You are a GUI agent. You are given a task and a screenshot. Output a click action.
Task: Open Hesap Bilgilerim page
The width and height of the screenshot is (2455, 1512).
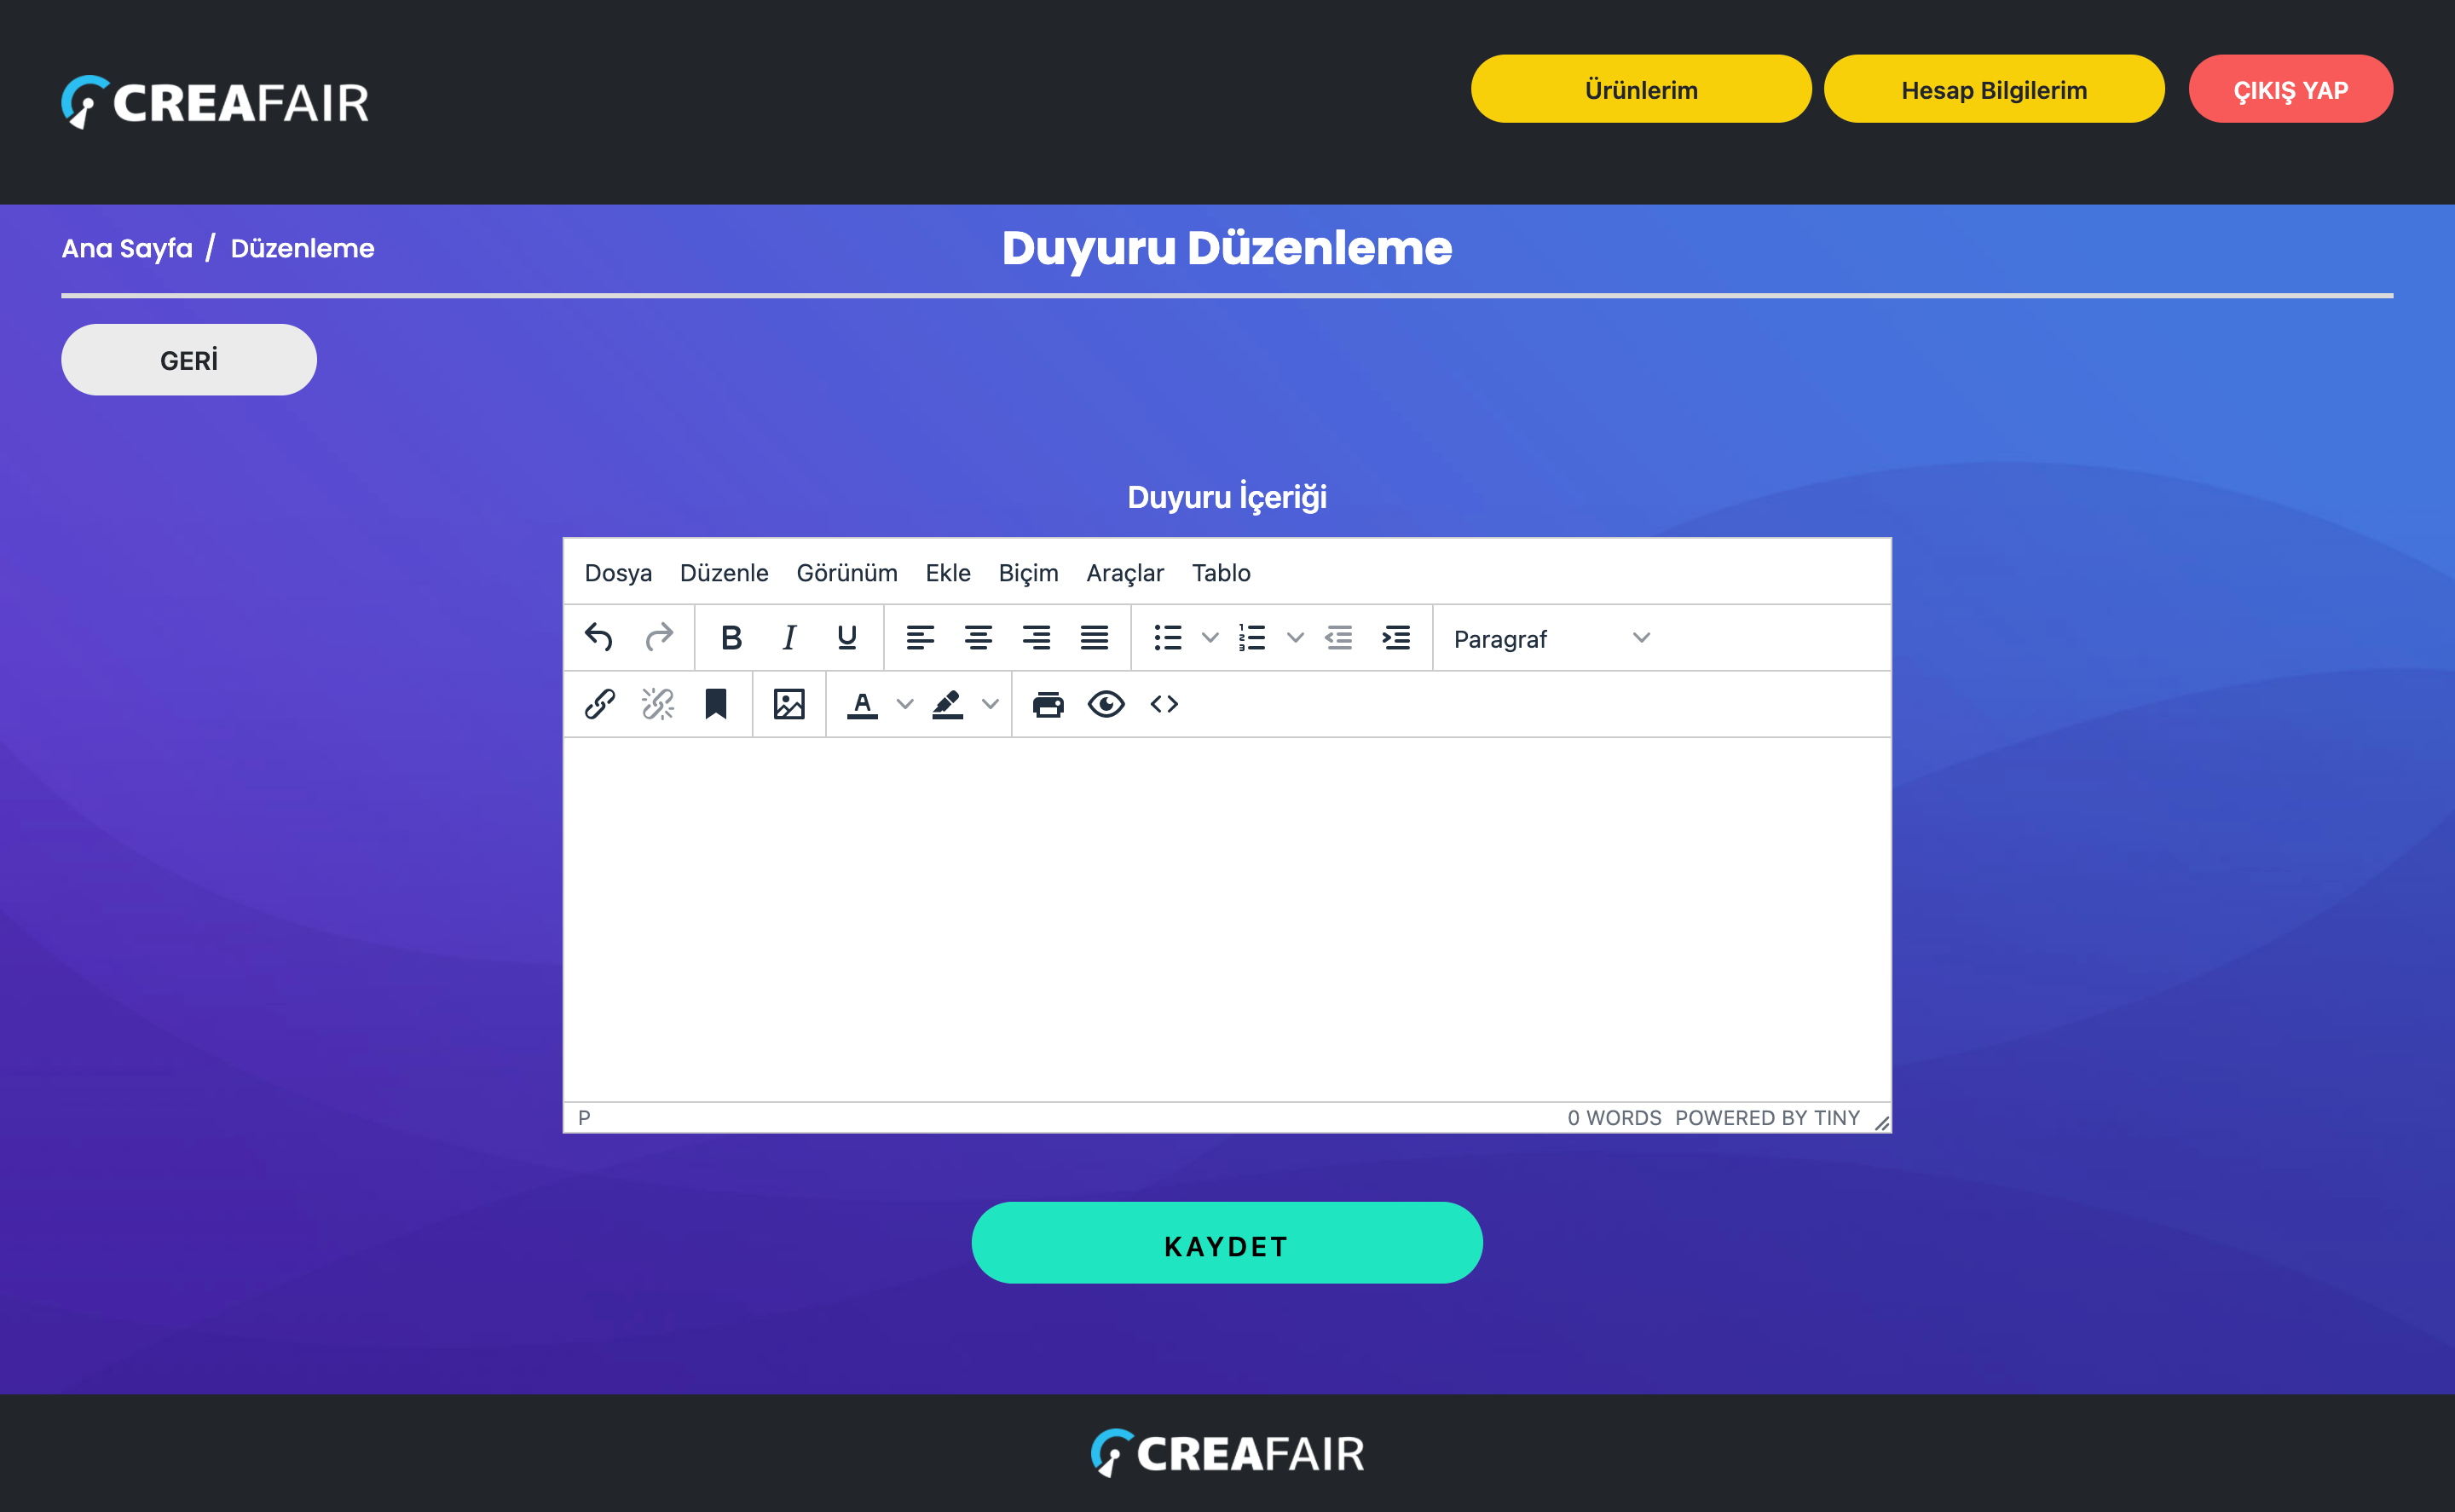point(1994,89)
